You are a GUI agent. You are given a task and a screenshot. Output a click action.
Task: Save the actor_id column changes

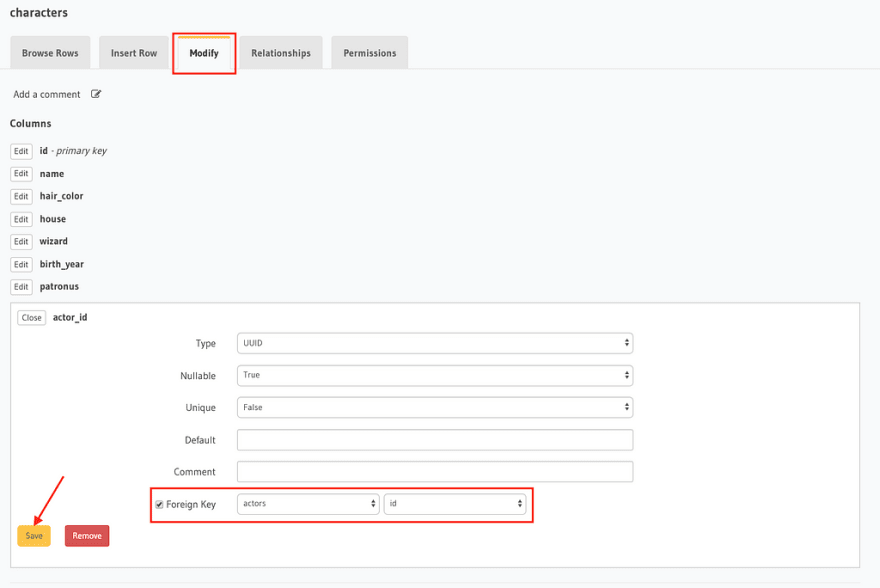[34, 536]
